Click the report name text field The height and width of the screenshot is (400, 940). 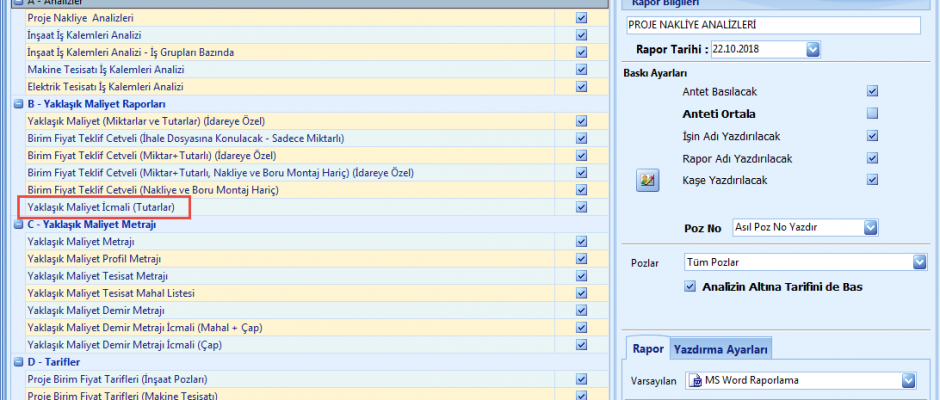780,24
